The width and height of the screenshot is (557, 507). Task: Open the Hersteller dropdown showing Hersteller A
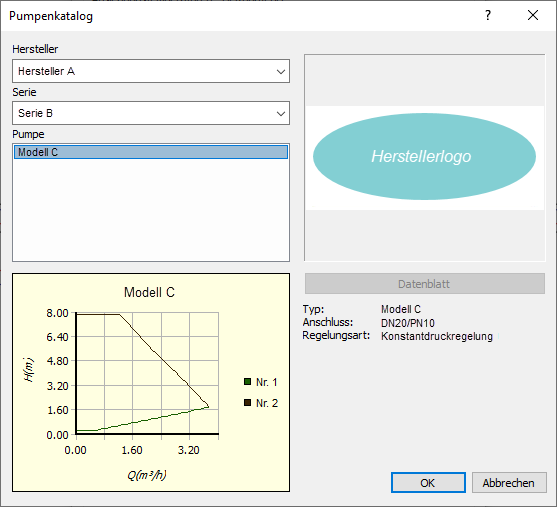(x=151, y=71)
